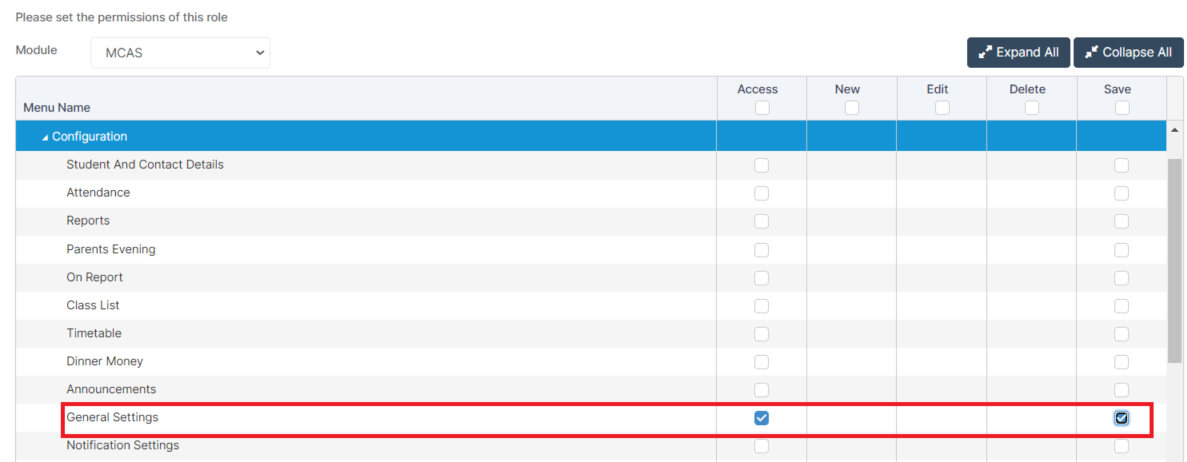1187x462 pixels.
Task: Select the Reports row label
Action: click(x=88, y=220)
